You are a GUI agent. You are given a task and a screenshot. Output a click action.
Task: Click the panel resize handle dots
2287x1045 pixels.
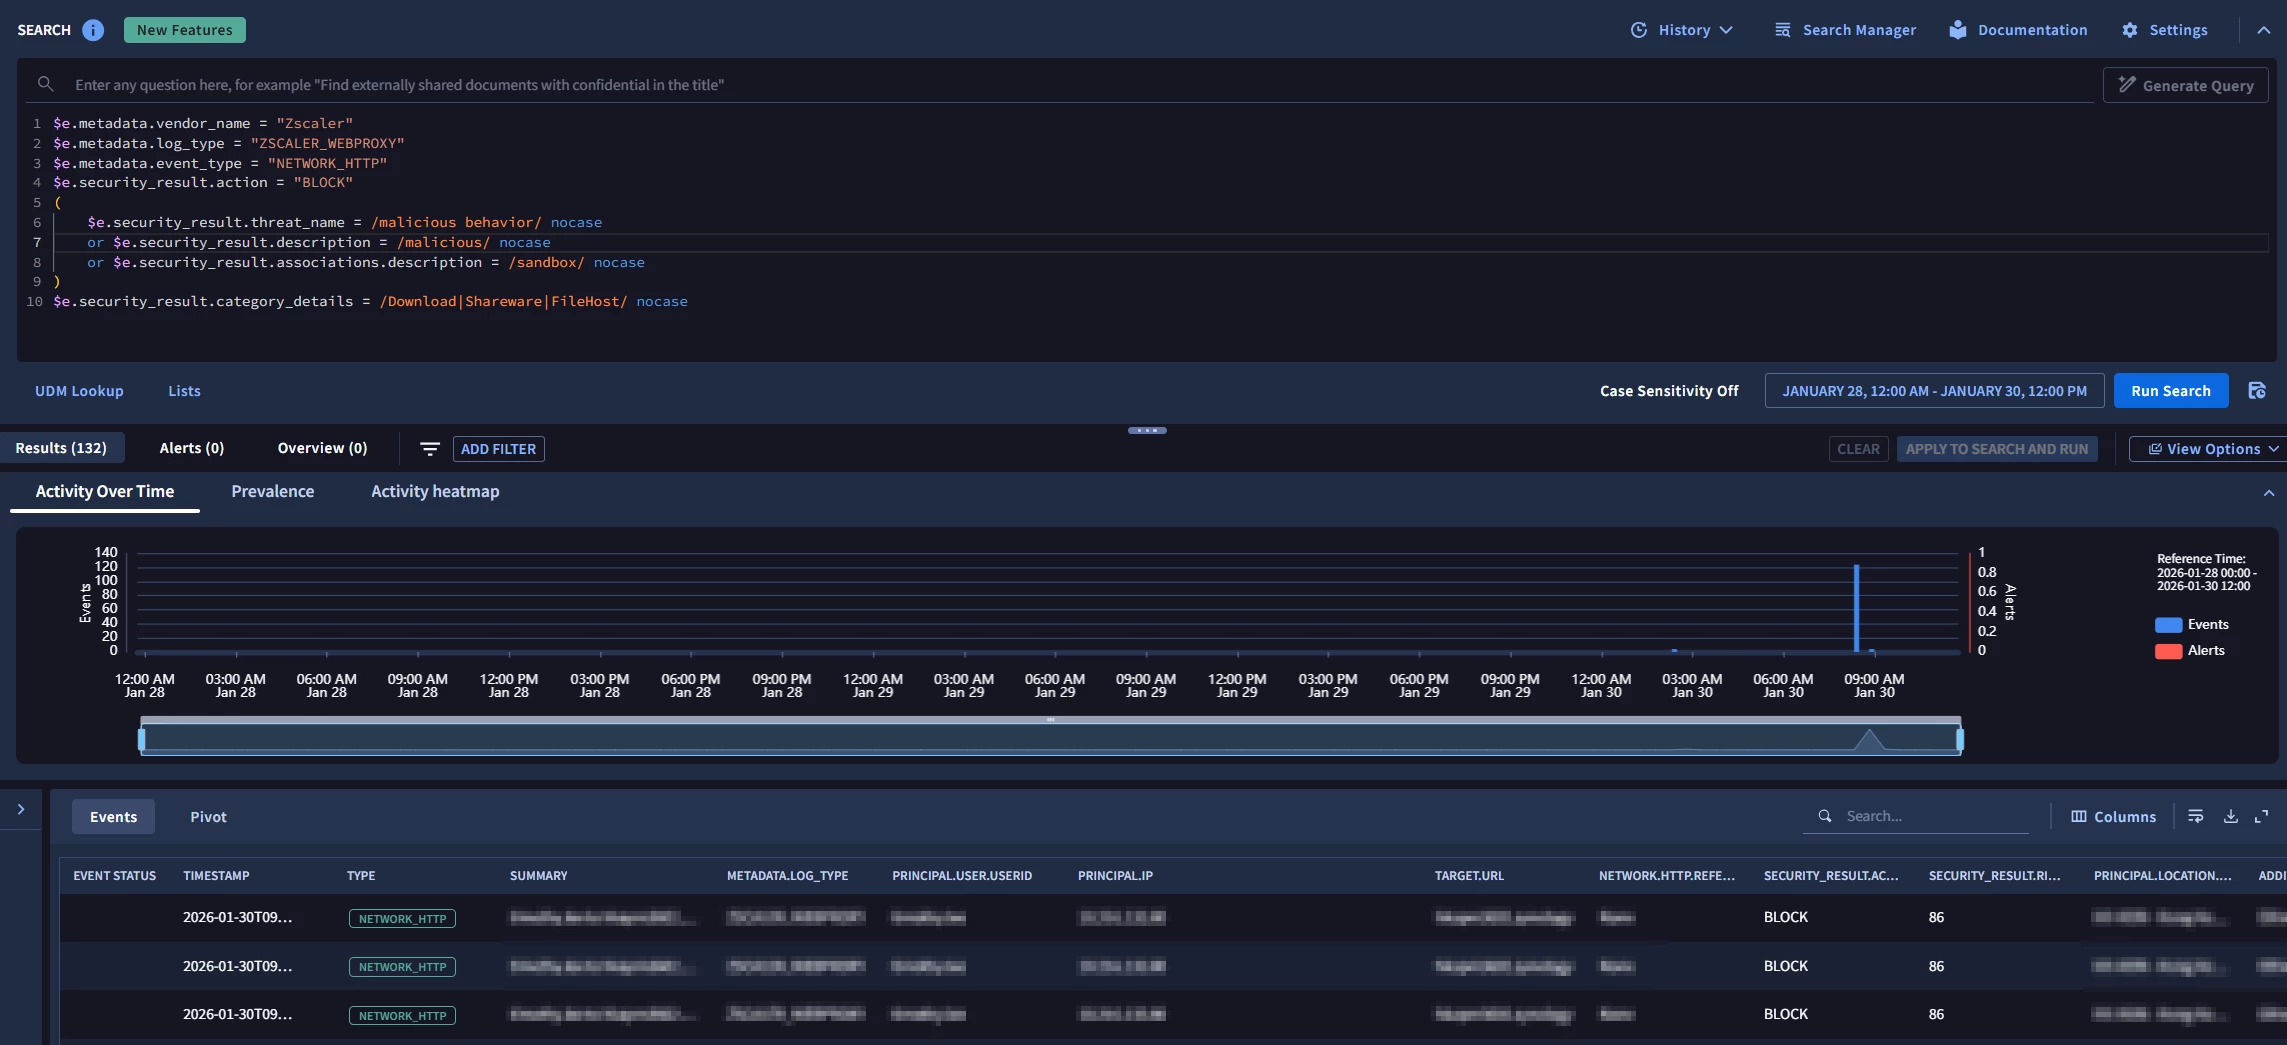[1147, 431]
